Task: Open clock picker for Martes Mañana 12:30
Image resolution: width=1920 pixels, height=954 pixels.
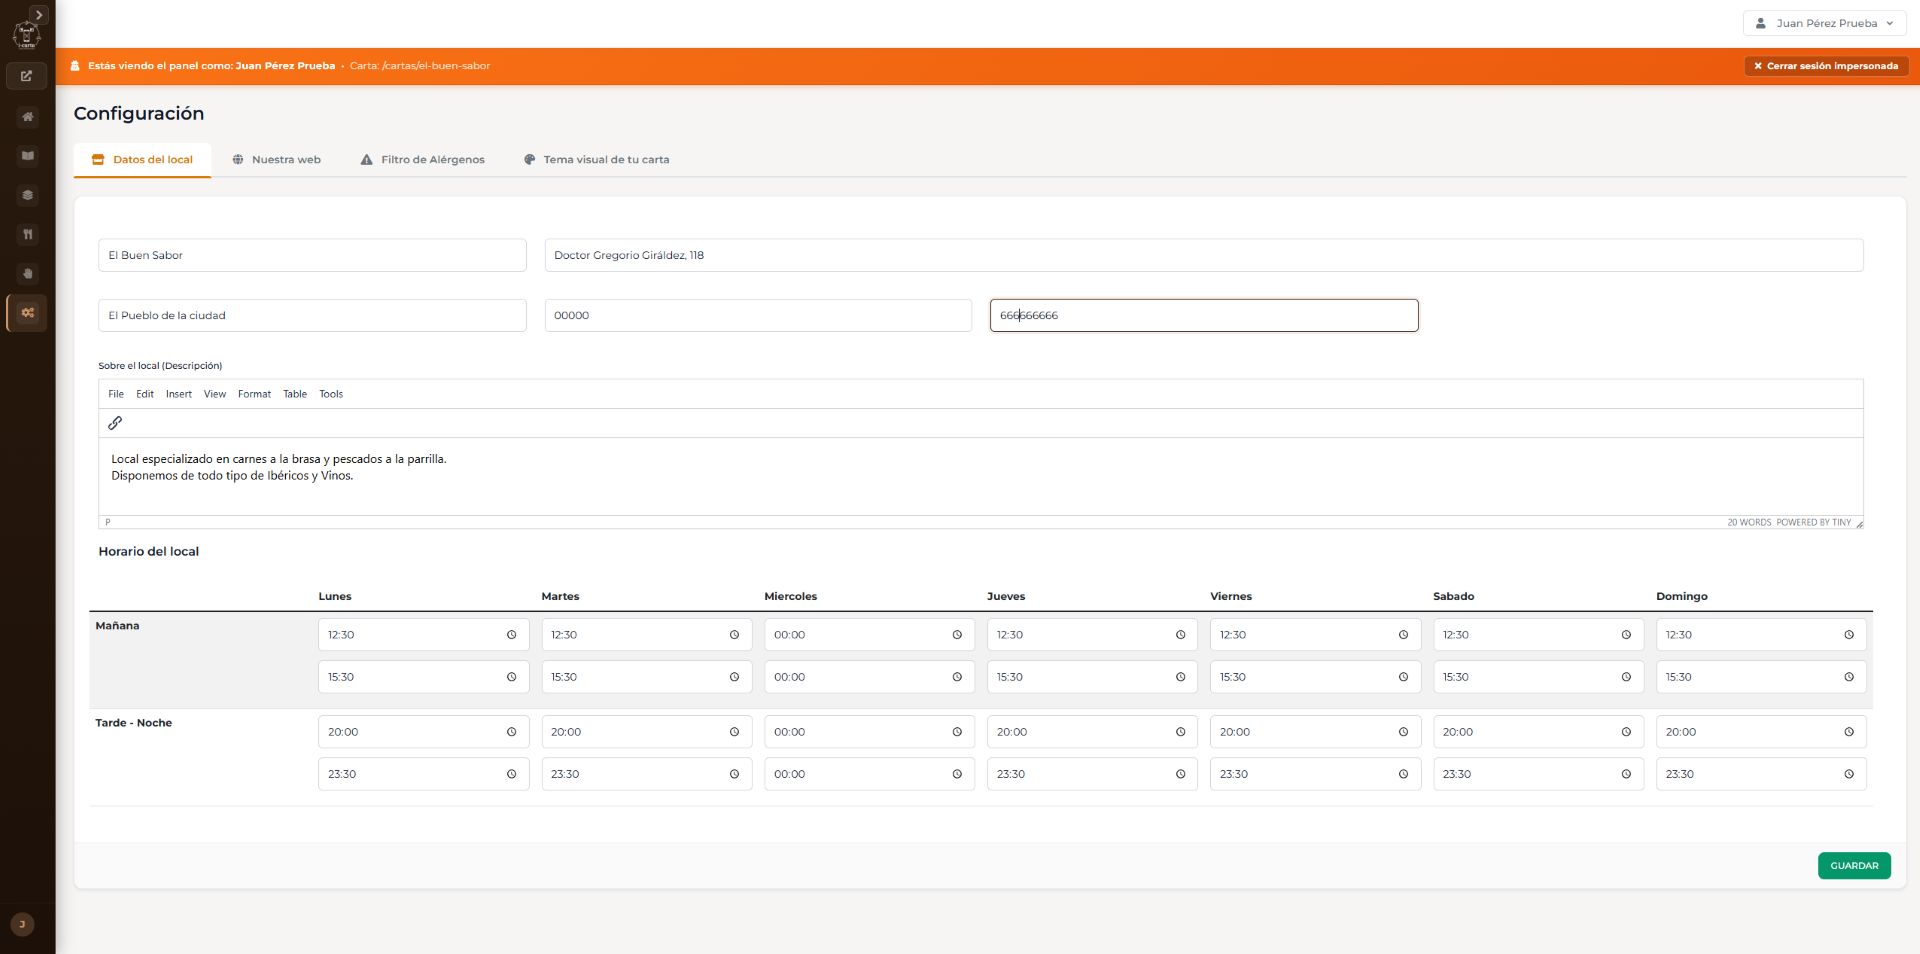Action: pos(734,635)
